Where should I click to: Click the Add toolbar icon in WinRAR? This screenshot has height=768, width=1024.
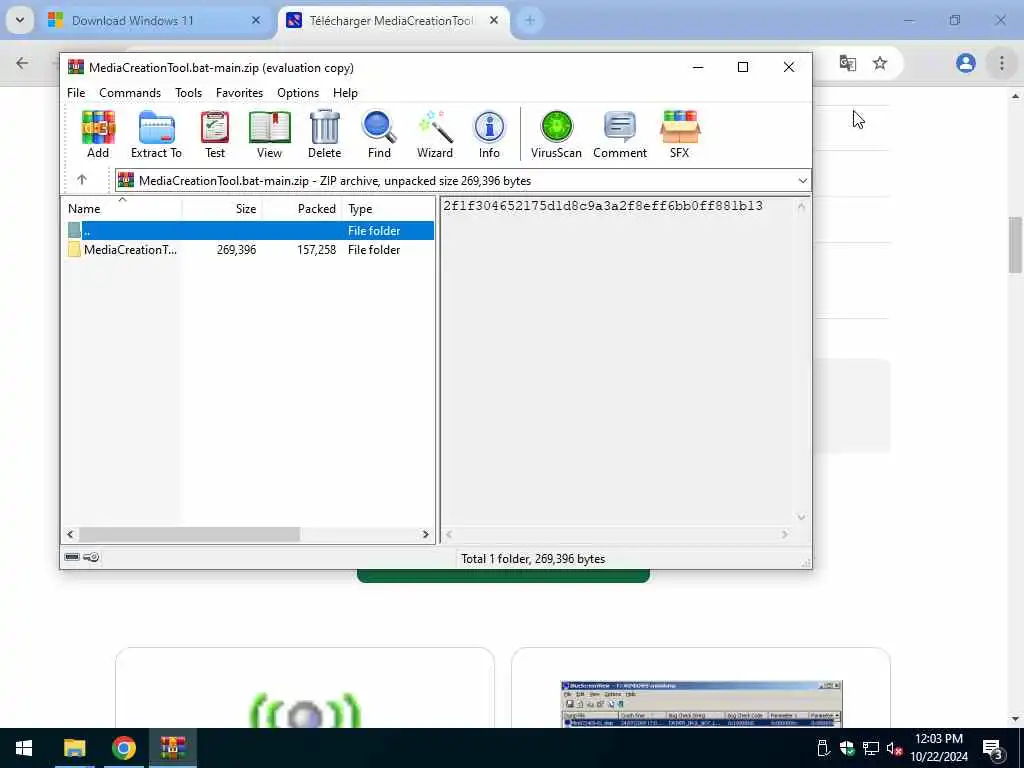(x=98, y=135)
